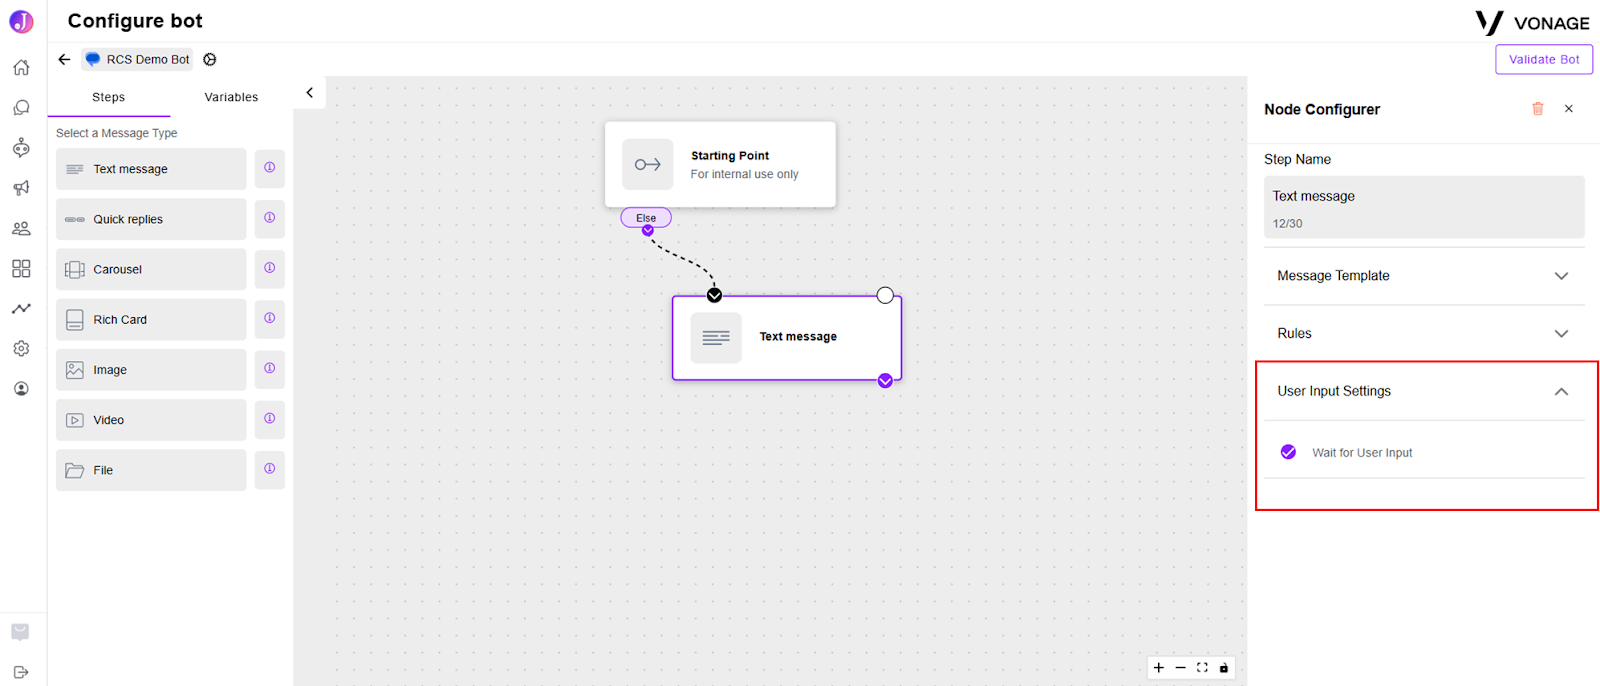The image size is (1600, 686).
Task: Collapse the steps panel with the arrow
Action: tap(310, 93)
